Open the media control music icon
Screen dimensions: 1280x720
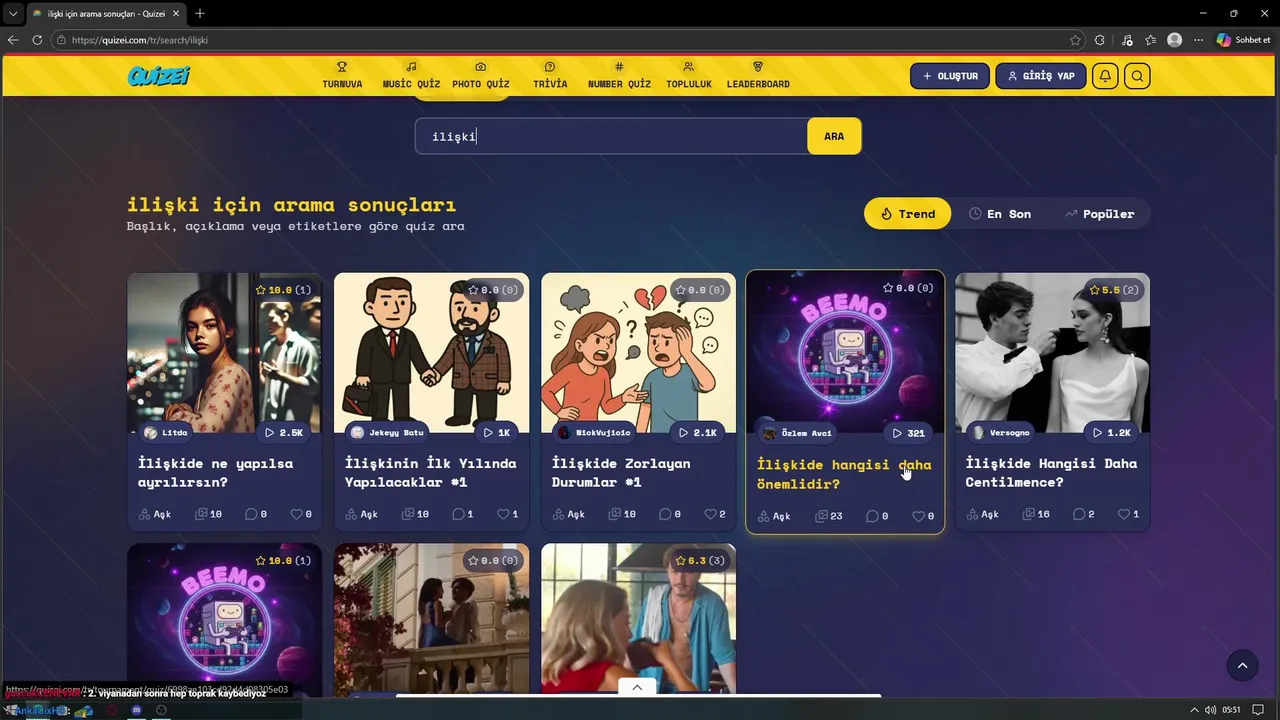(1127, 40)
